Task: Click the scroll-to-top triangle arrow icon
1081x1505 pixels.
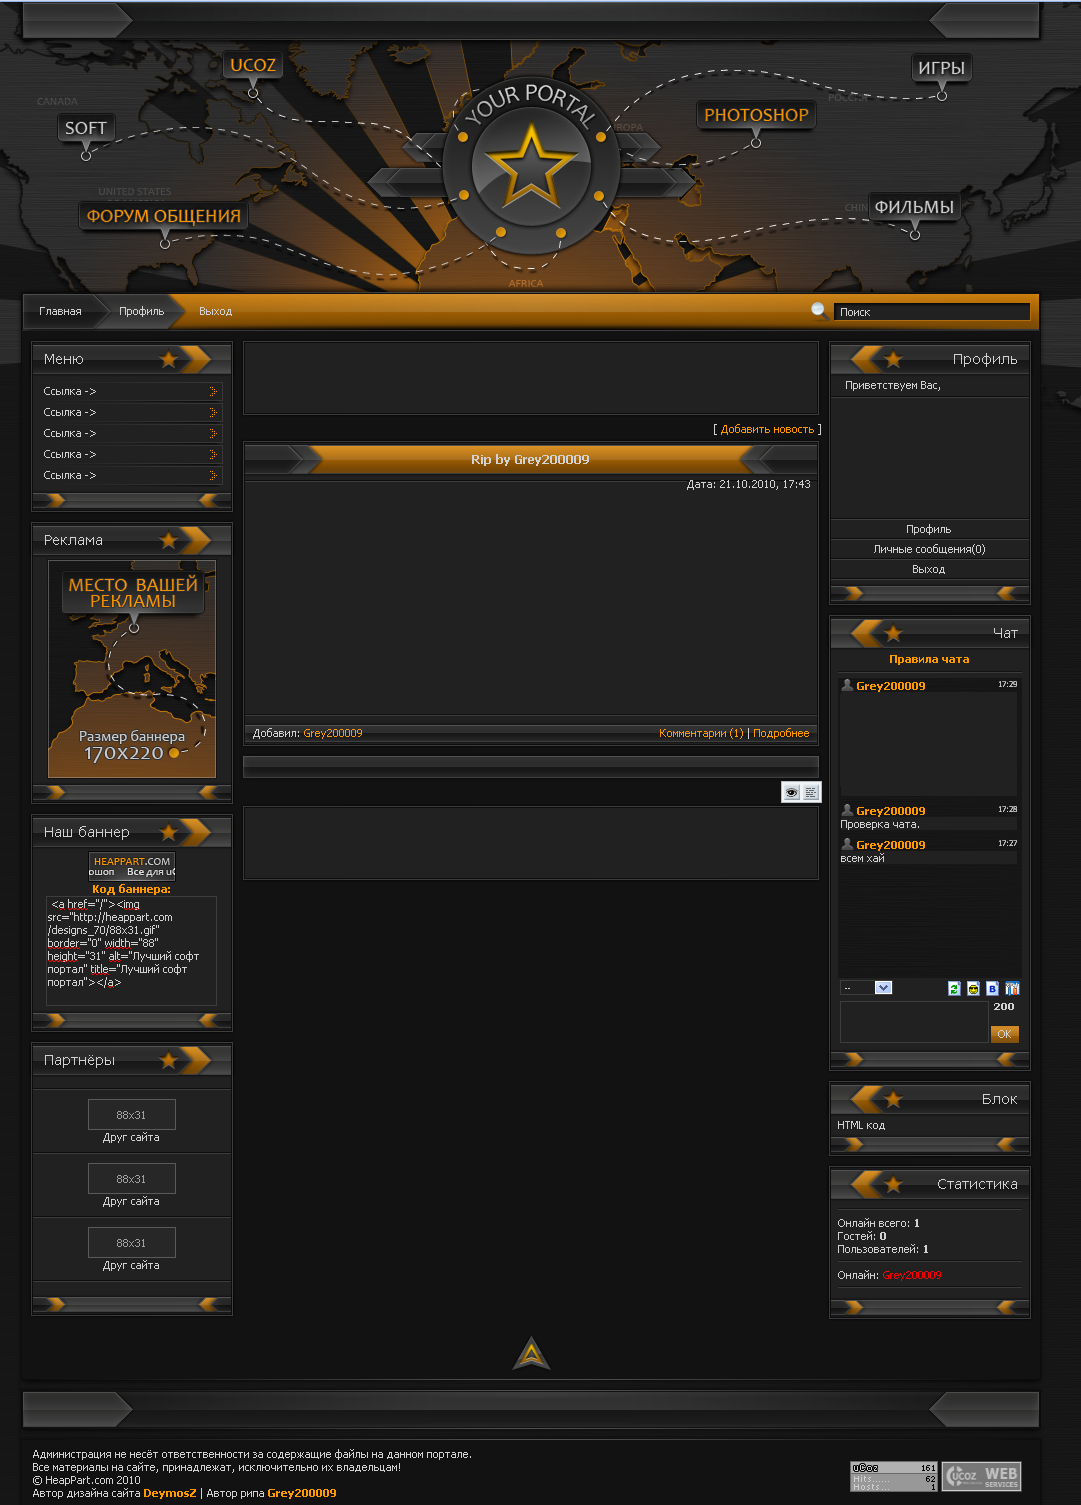Action: [x=531, y=1354]
